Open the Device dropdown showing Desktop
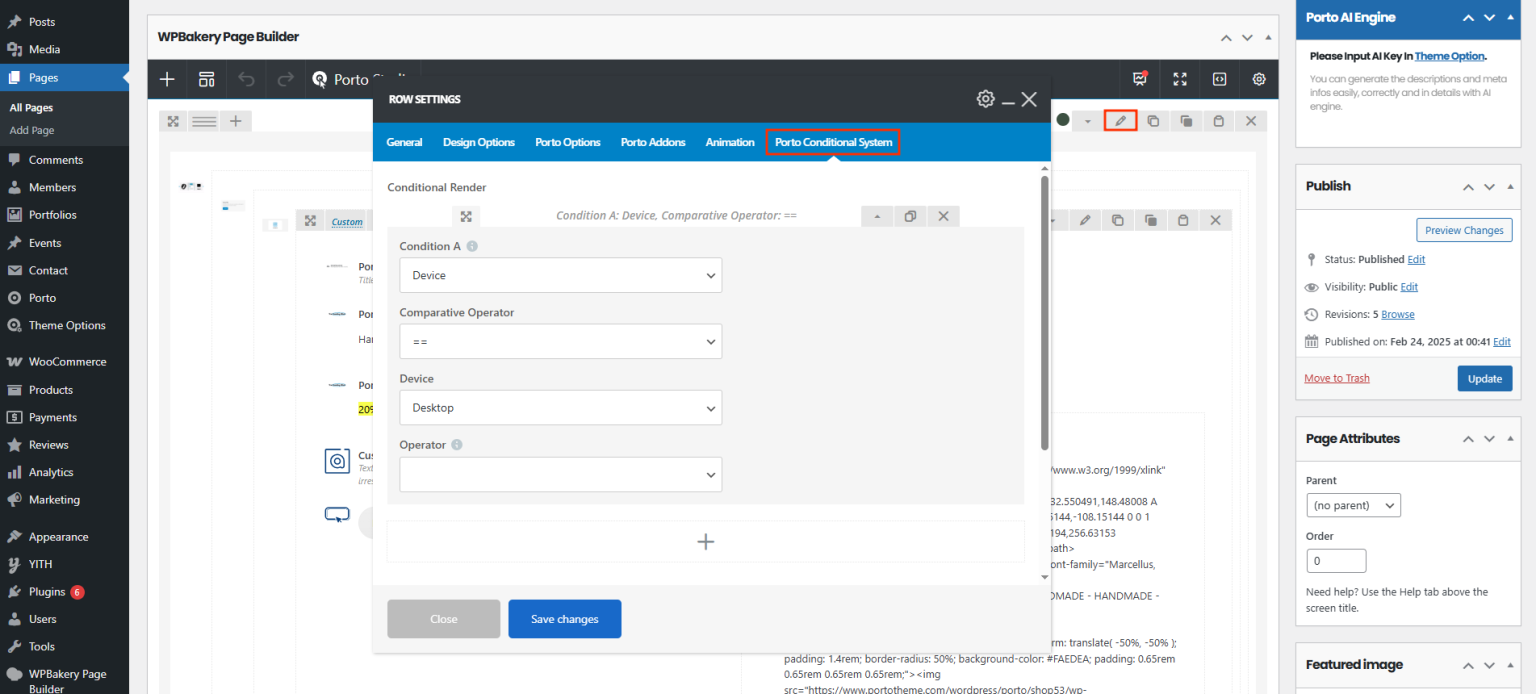The image size is (1536, 694). point(560,408)
